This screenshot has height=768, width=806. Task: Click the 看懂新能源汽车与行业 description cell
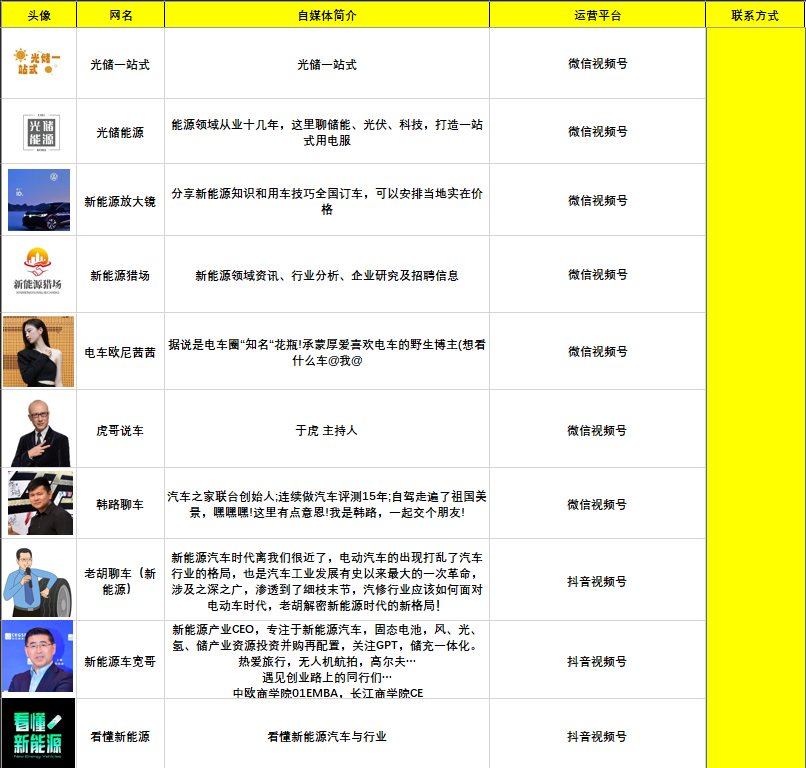pos(327,737)
